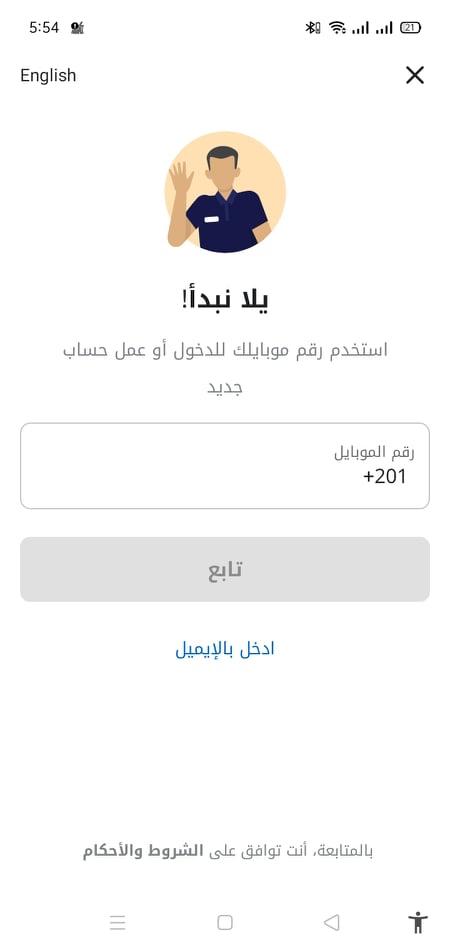Tap the Bluetooth icon in status bar
The height and width of the screenshot is (950, 450).
[312, 27]
